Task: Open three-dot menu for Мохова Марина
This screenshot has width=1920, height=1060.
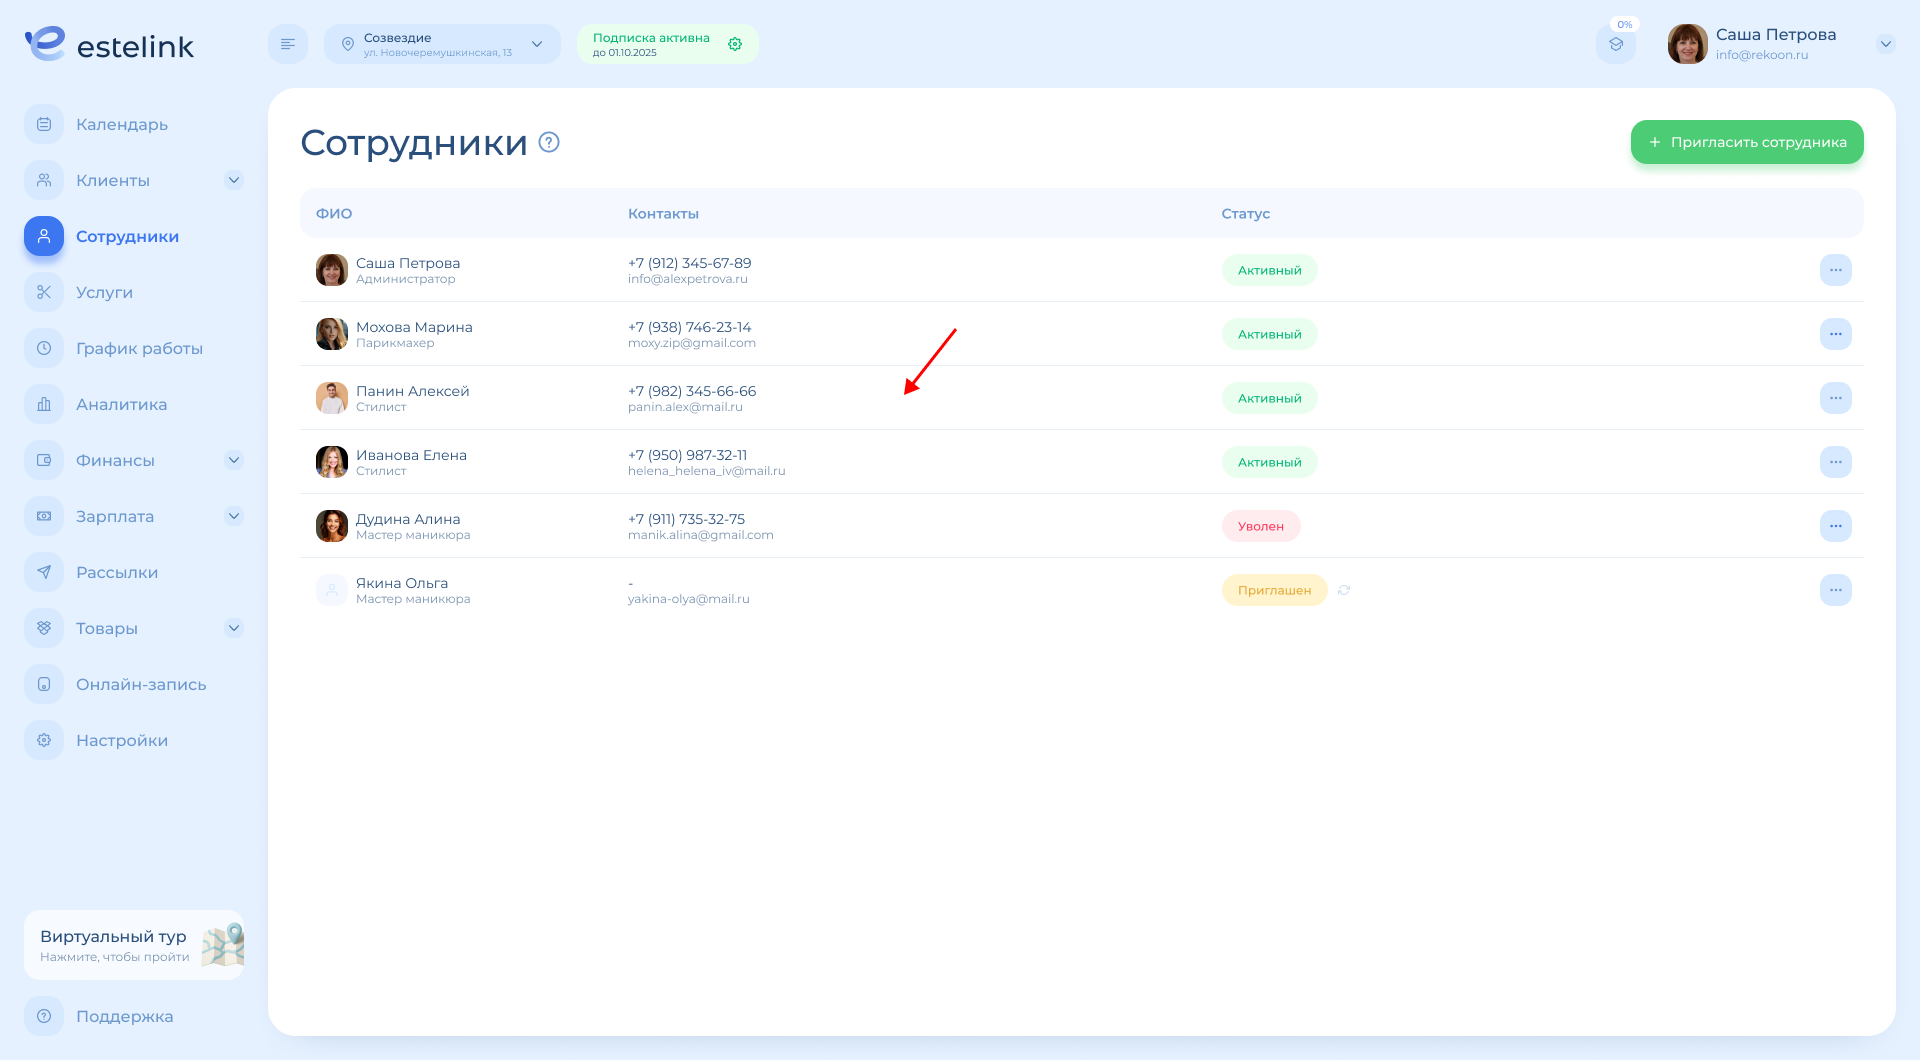Action: 1835,334
